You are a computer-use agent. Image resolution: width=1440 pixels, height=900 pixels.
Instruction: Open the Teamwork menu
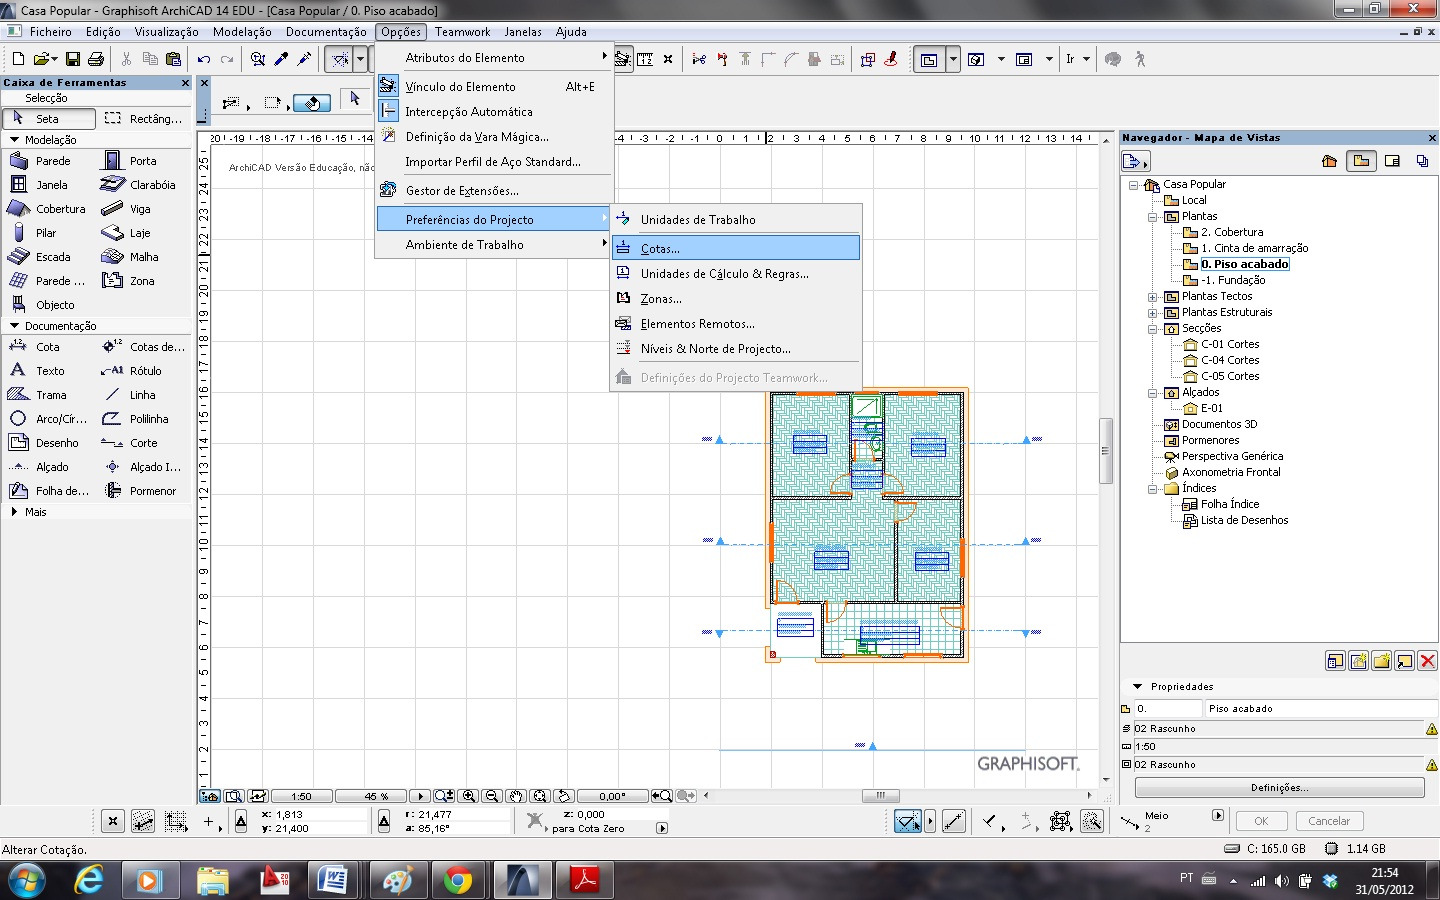pos(462,32)
